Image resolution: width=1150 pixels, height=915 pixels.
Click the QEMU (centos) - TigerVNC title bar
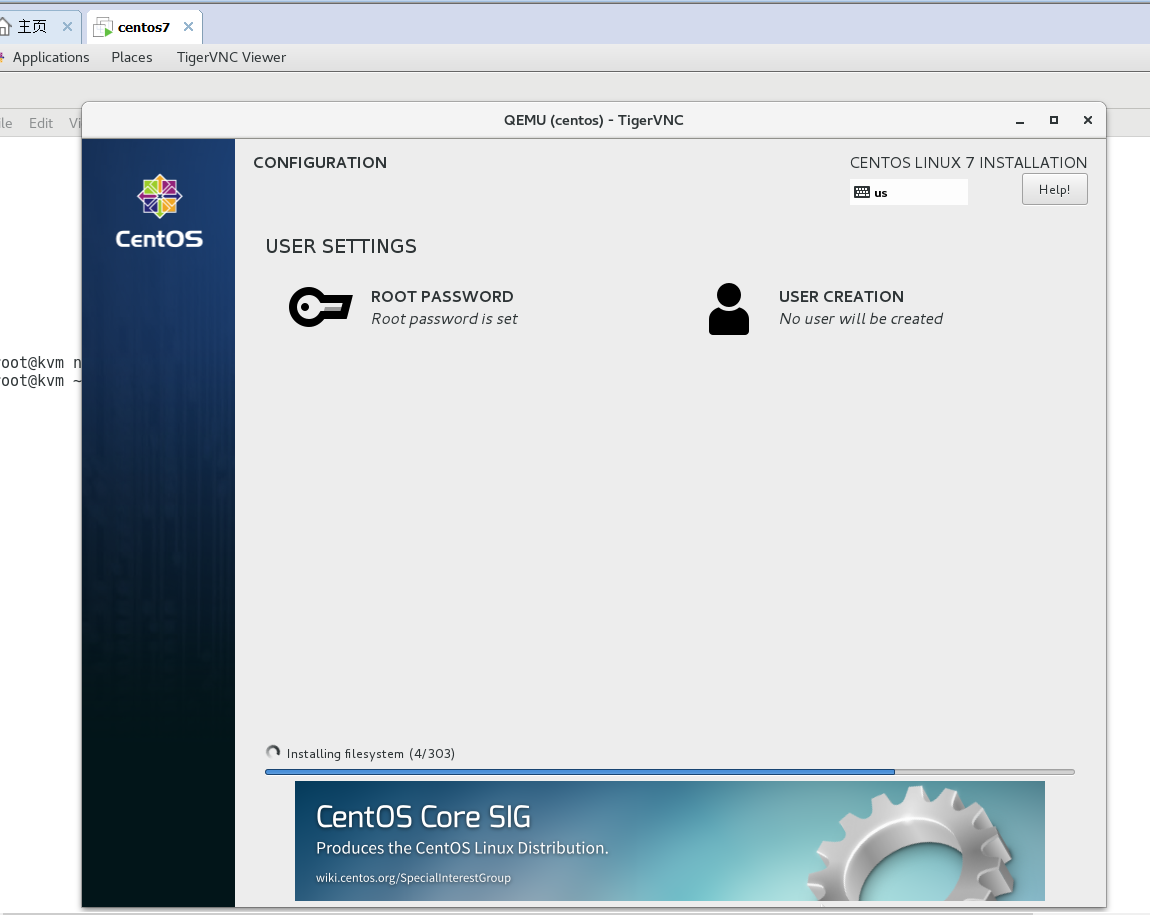pos(593,120)
